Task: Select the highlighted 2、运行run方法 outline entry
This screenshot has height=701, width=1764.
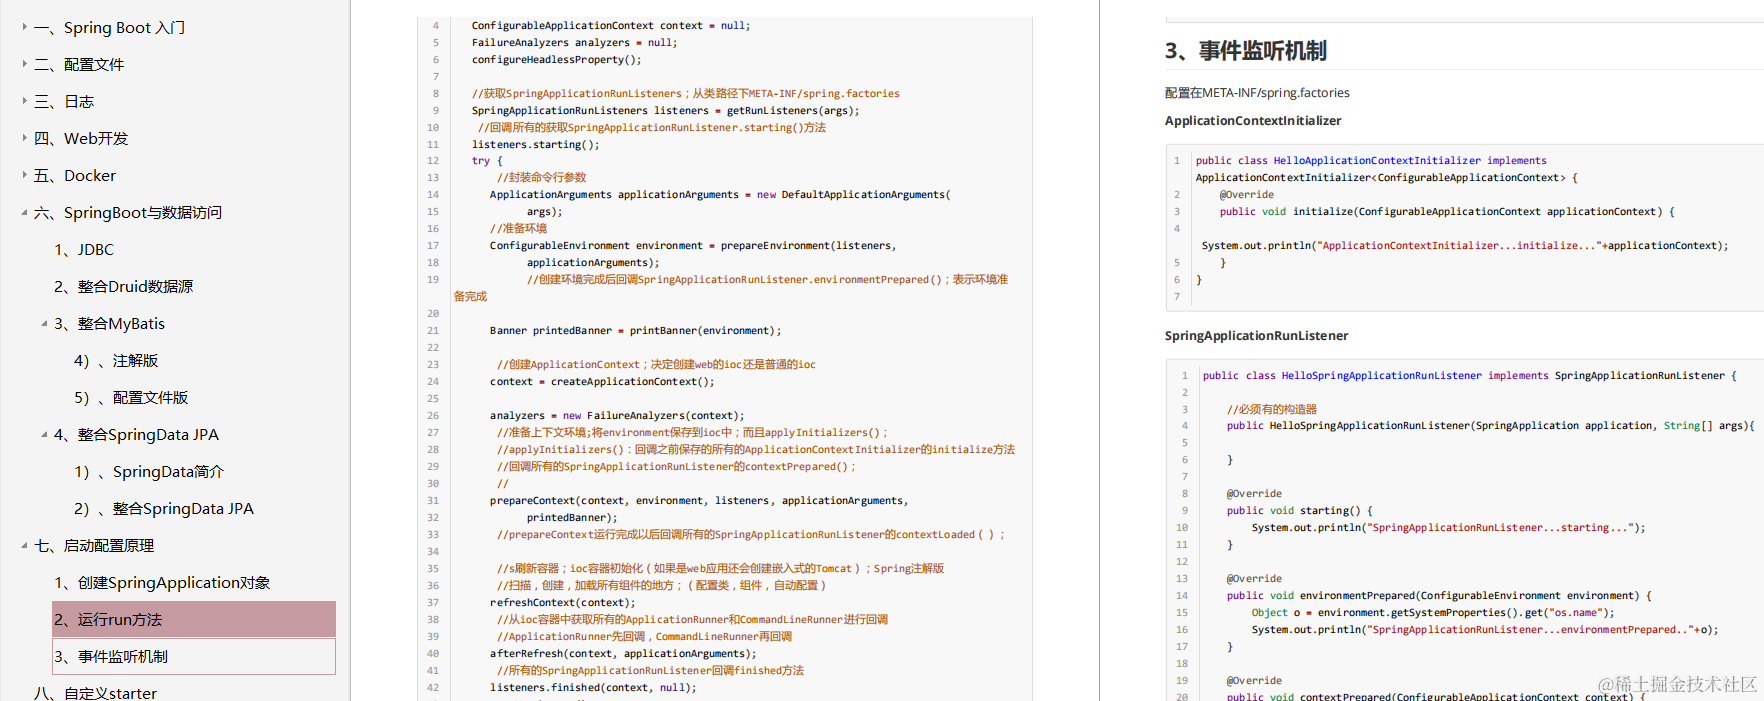Action: coord(194,619)
